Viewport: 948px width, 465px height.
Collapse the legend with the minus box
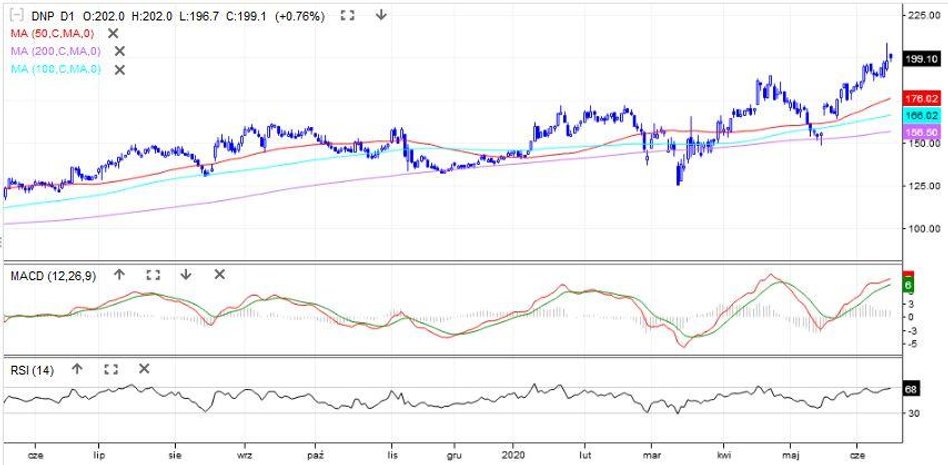click(x=14, y=15)
